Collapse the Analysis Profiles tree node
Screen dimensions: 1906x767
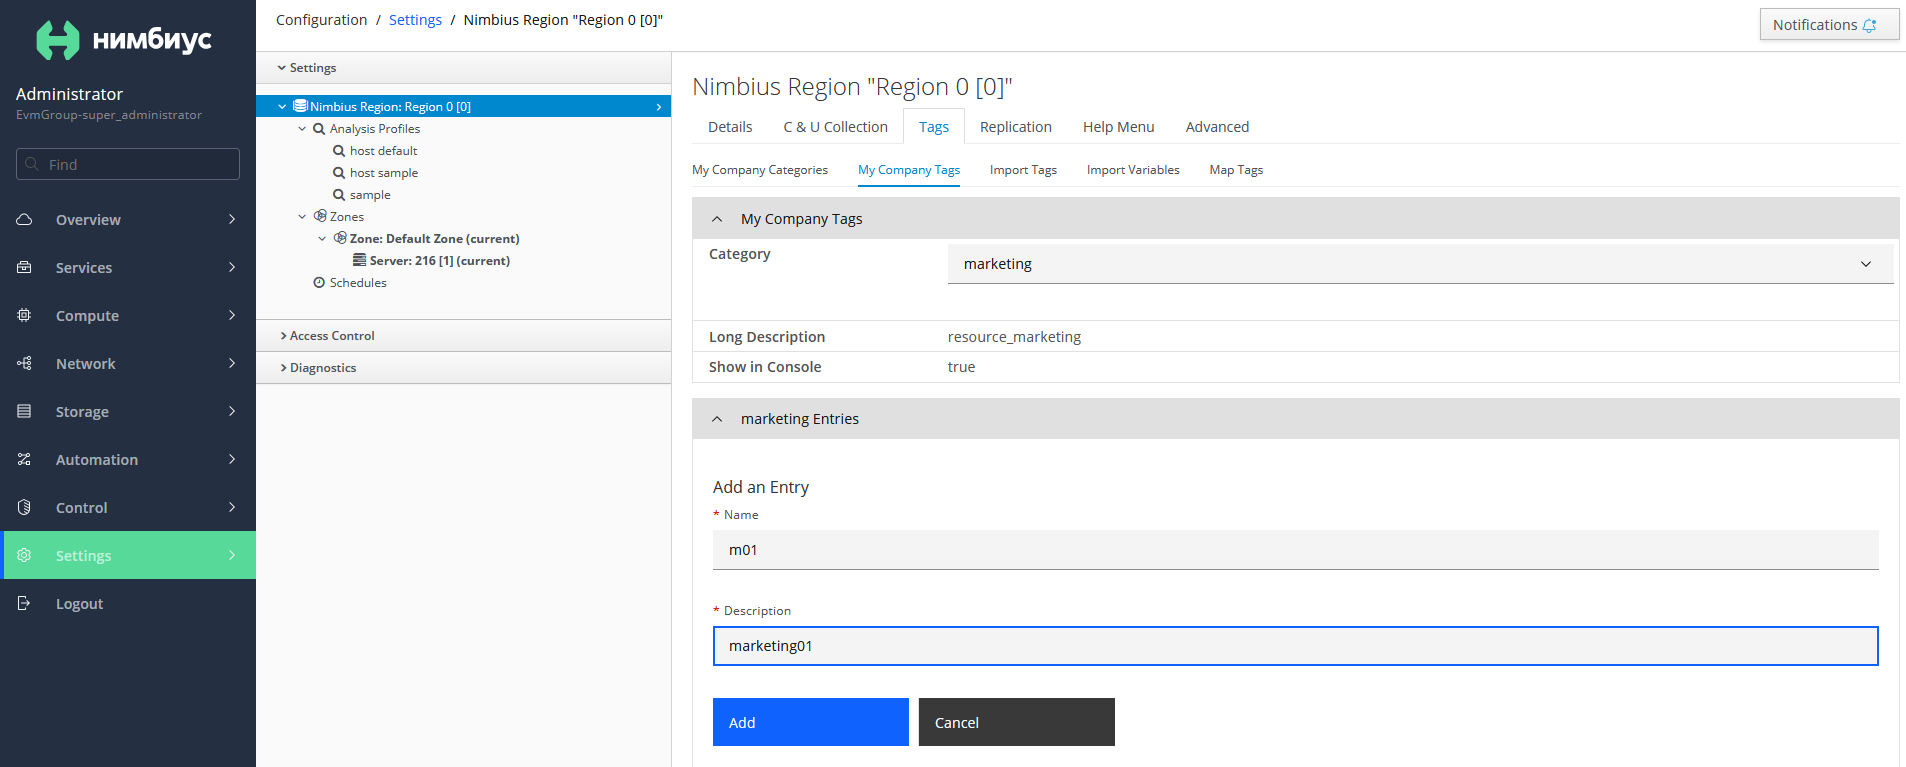pos(302,129)
